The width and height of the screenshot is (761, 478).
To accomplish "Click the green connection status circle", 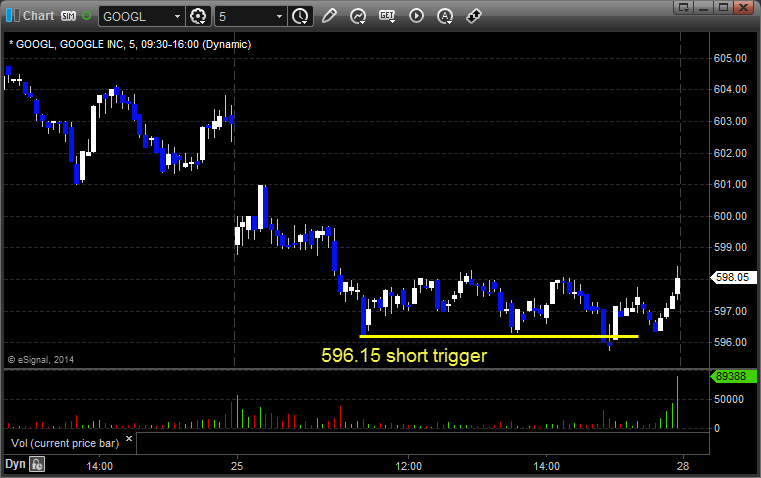I will (86, 16).
